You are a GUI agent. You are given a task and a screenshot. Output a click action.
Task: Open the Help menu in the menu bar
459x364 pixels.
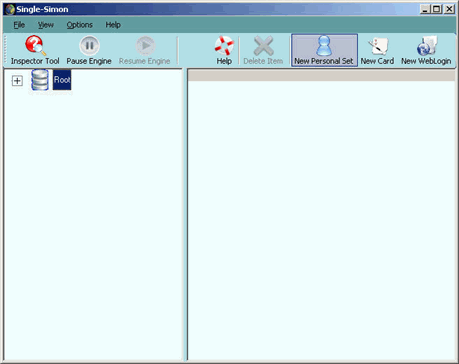[113, 25]
